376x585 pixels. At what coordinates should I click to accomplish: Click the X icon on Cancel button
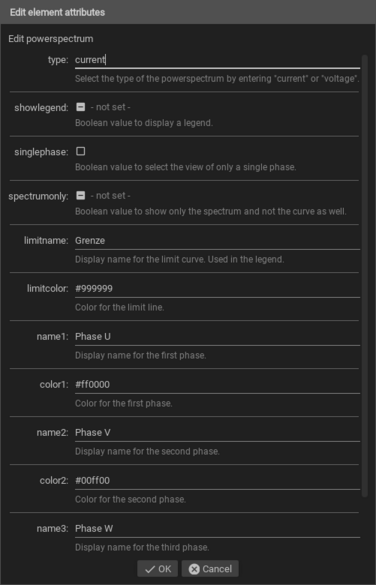click(194, 569)
